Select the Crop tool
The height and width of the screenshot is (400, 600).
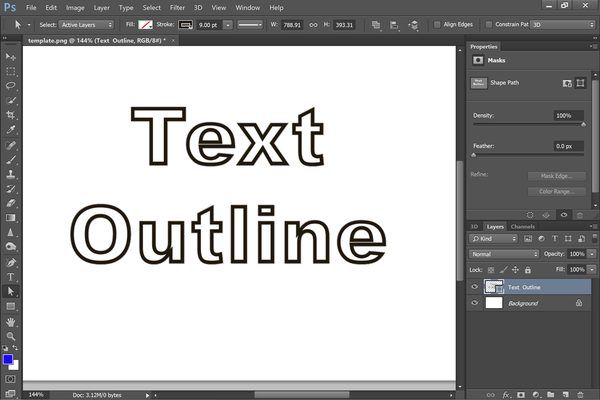[11, 116]
